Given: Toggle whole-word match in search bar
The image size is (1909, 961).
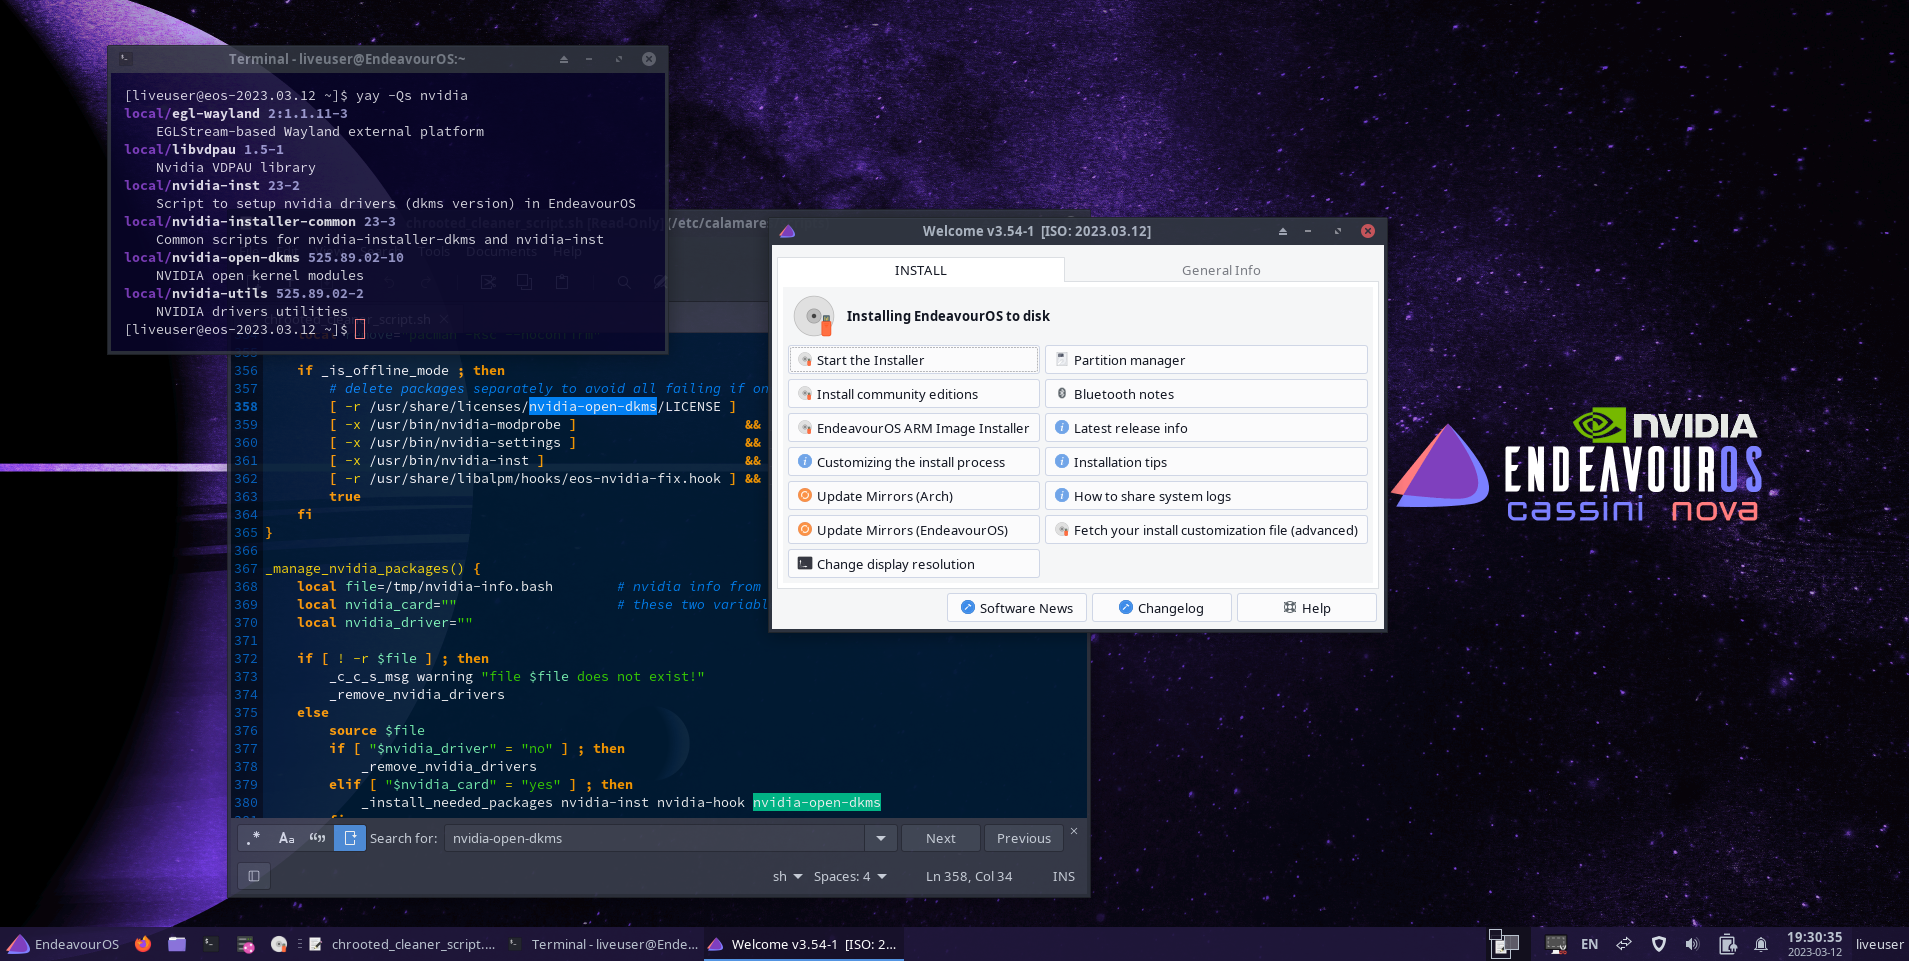Looking at the screenshot, I should click(x=318, y=838).
